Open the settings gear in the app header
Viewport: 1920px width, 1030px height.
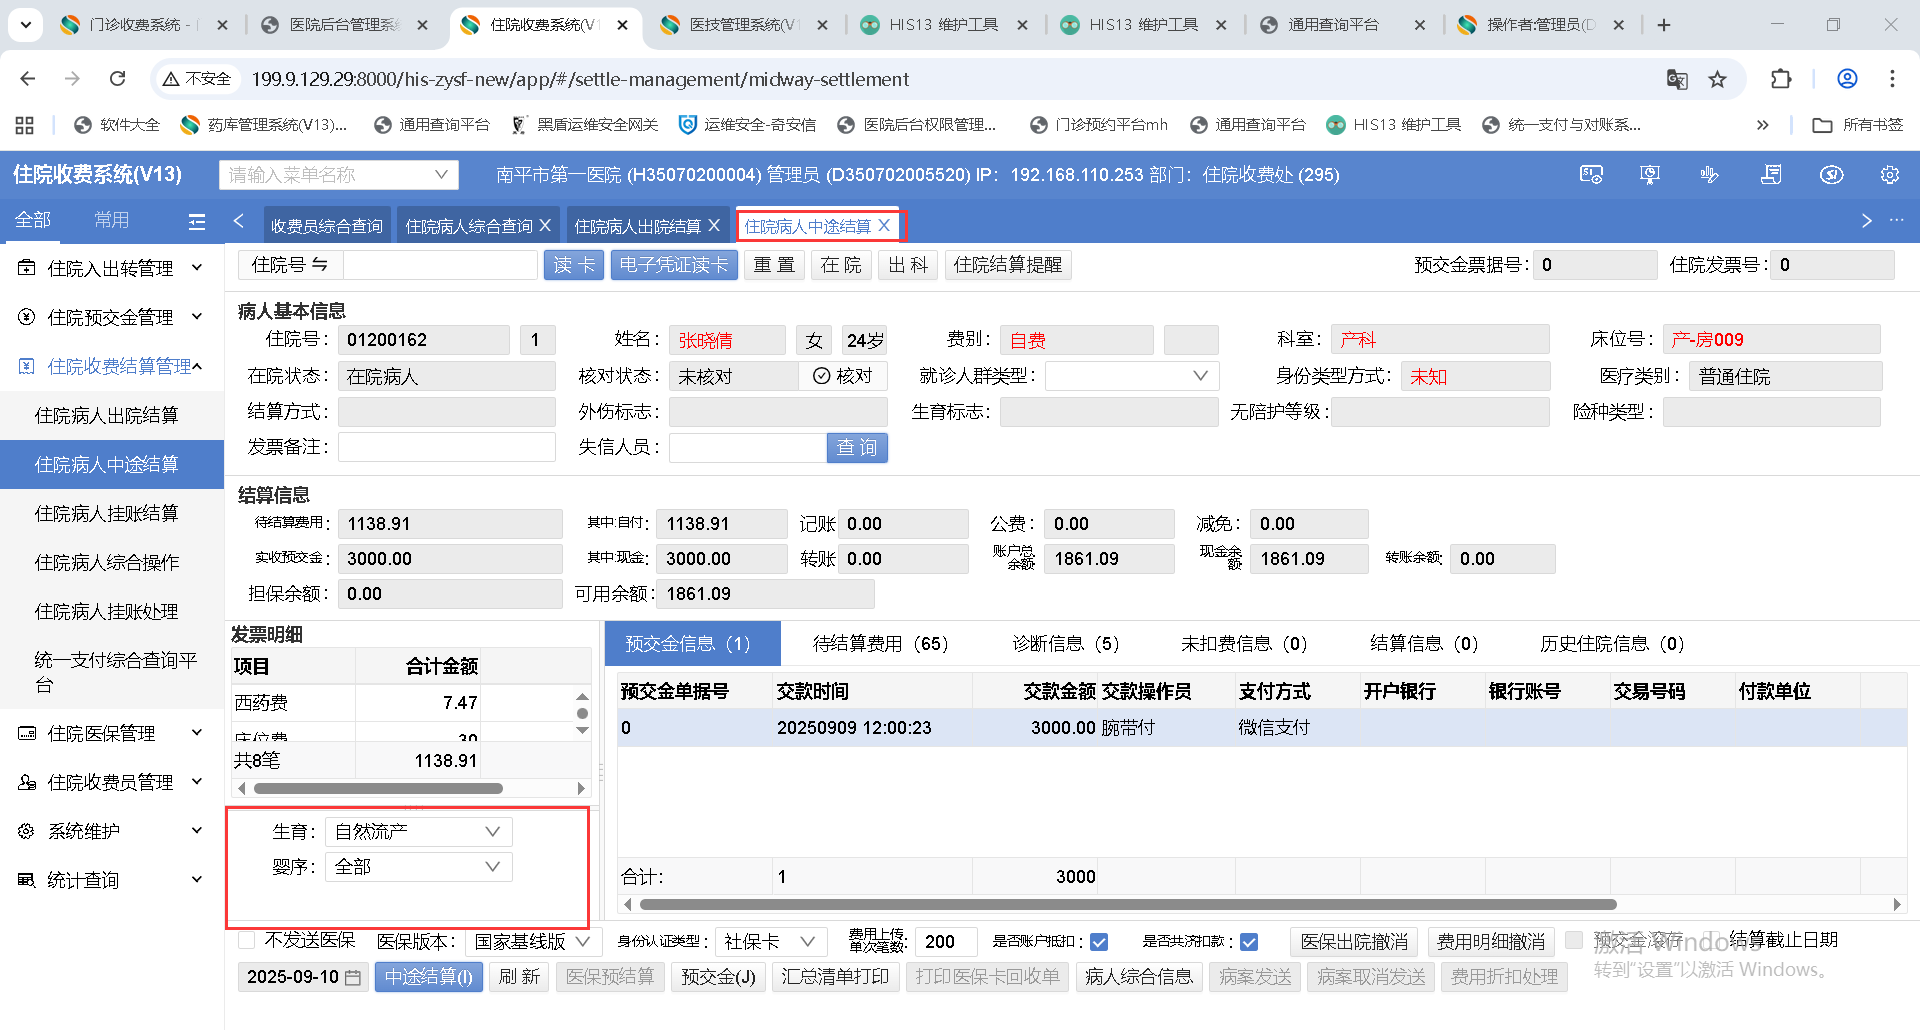[1890, 175]
